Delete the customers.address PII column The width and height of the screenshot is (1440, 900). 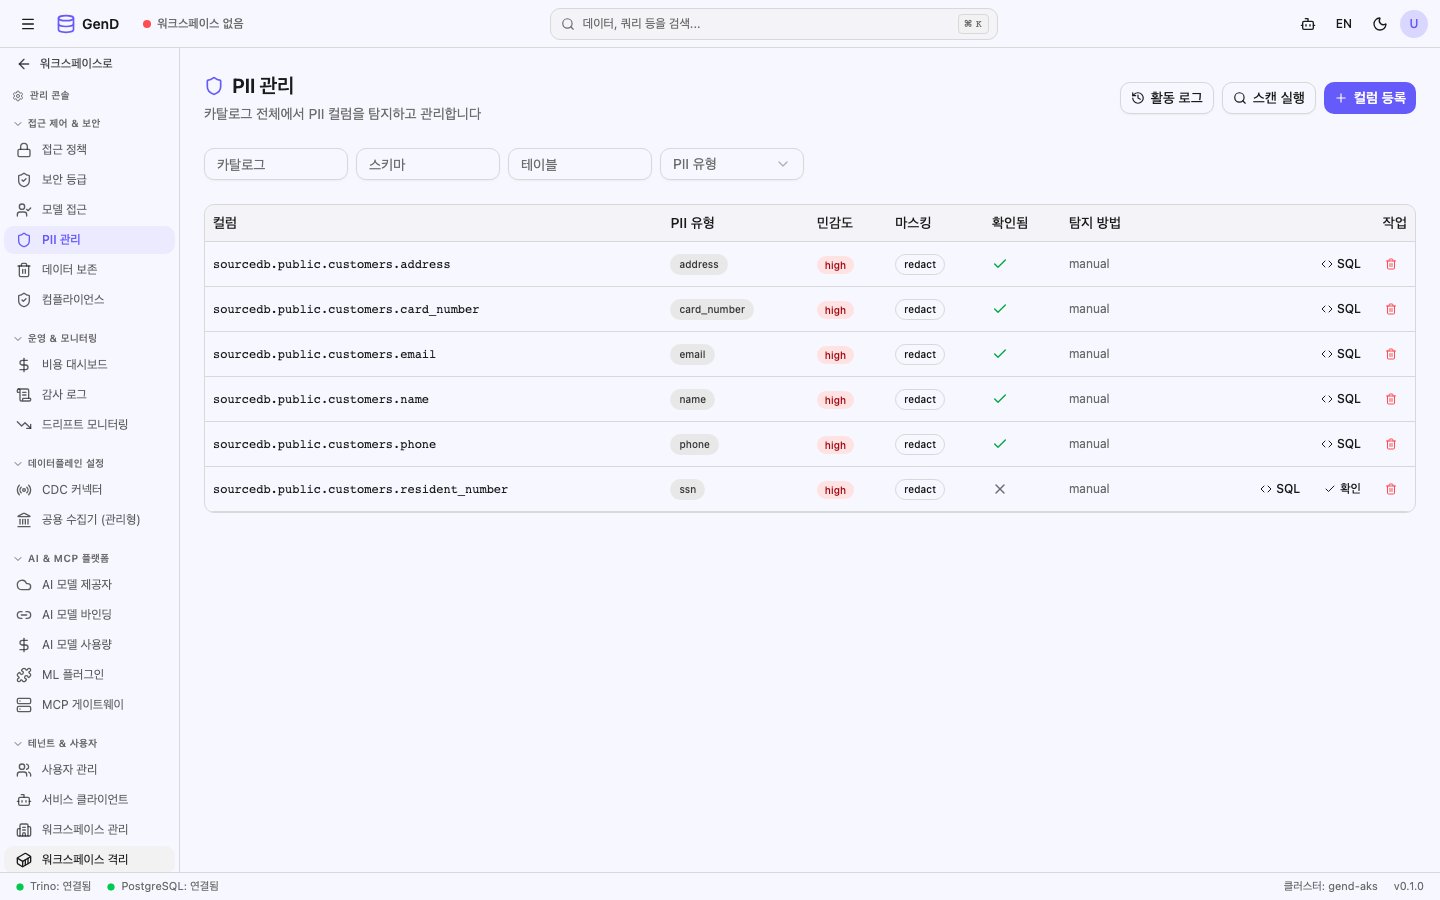[1391, 264]
